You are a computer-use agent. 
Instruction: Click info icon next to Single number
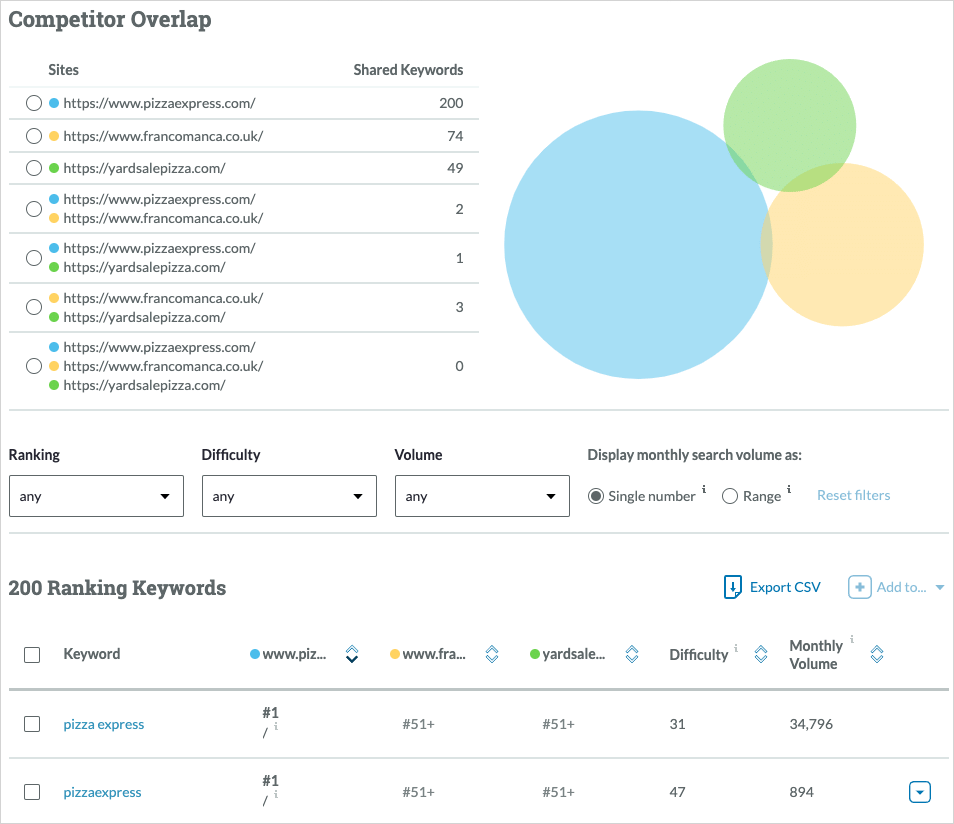point(704,489)
